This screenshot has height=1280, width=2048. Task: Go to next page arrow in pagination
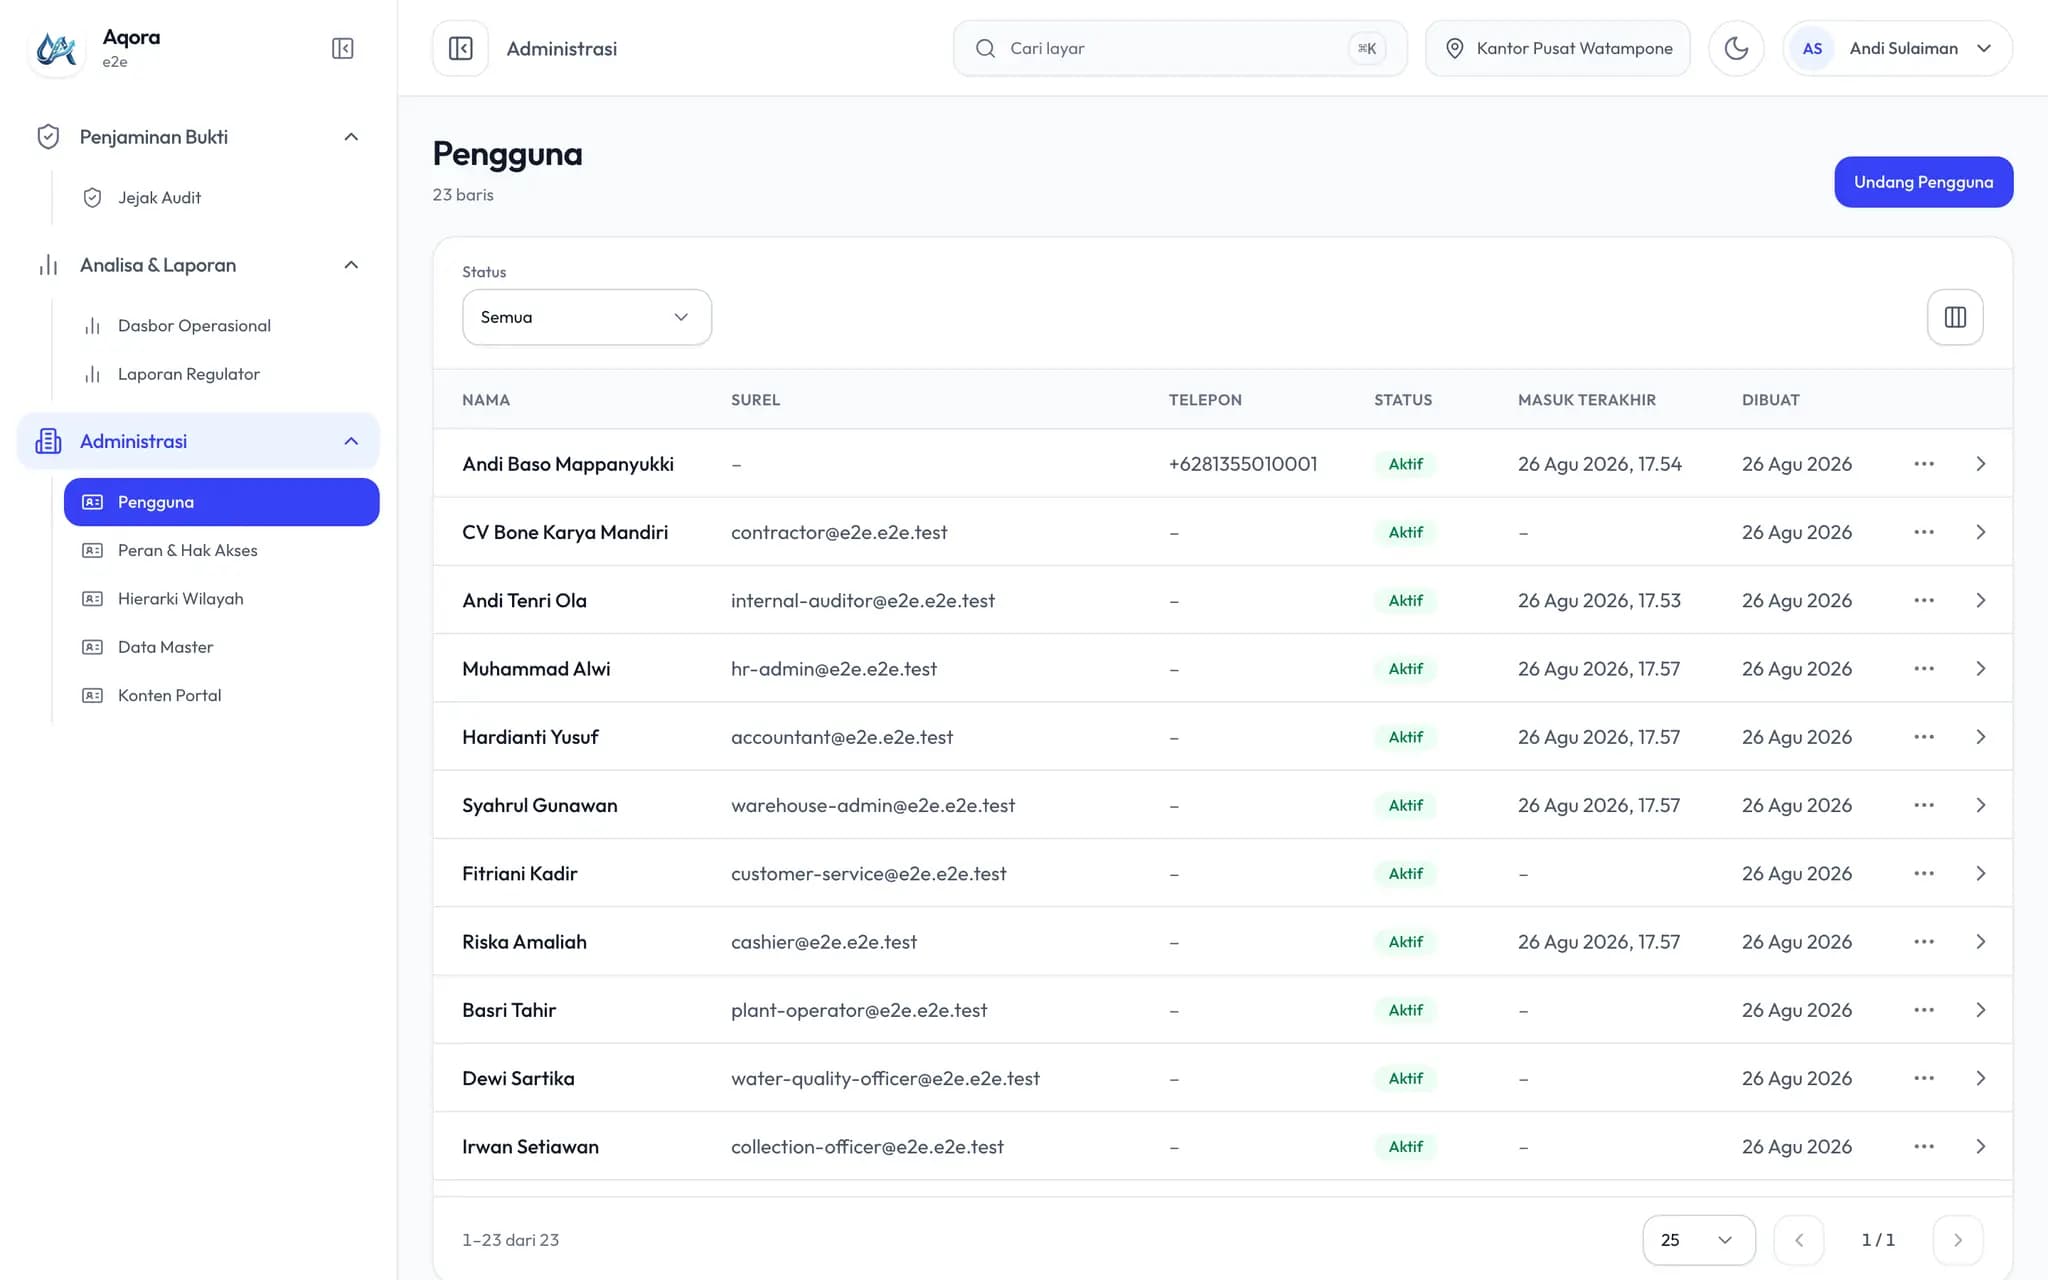point(1957,1240)
